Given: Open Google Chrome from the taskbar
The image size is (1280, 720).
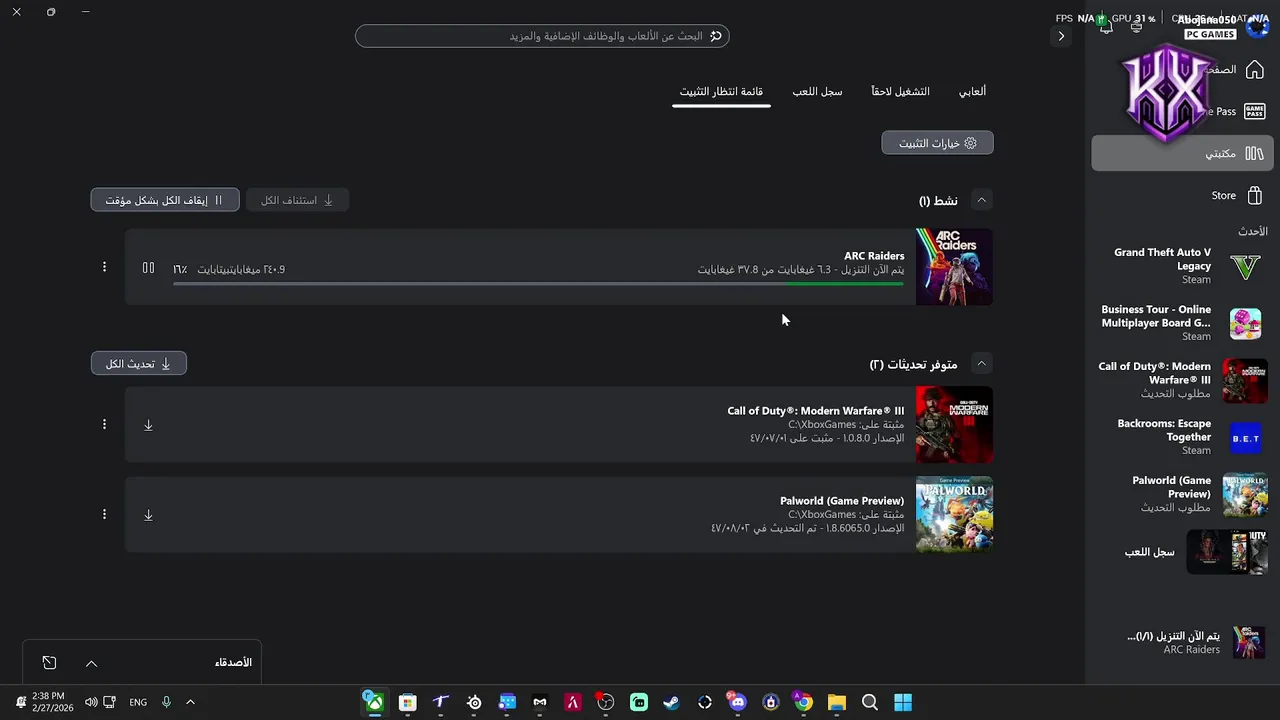Looking at the screenshot, I should coord(803,703).
